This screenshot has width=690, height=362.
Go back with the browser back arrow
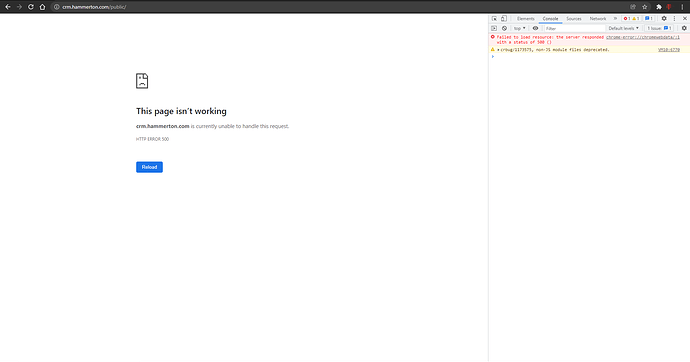[7, 7]
